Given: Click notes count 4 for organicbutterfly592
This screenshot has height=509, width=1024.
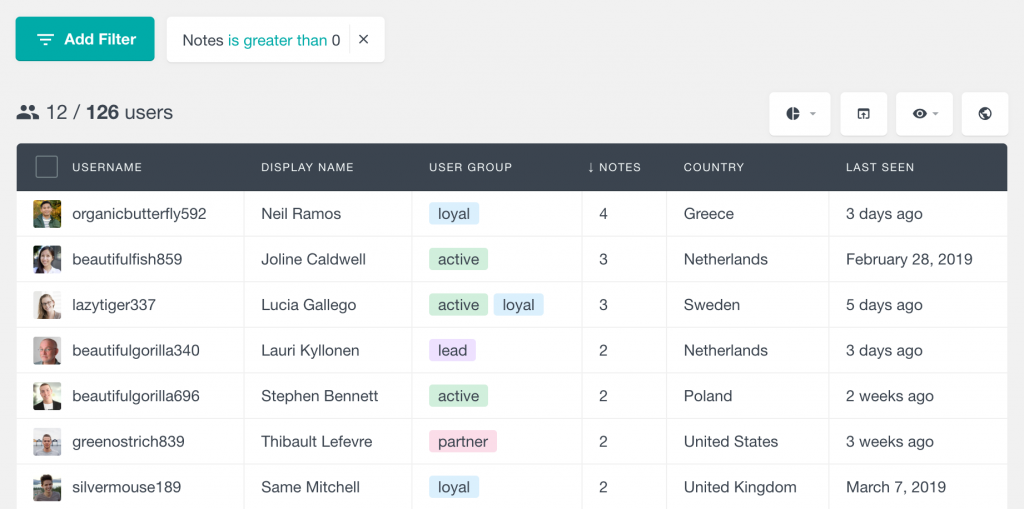Looking at the screenshot, I should coord(603,214).
